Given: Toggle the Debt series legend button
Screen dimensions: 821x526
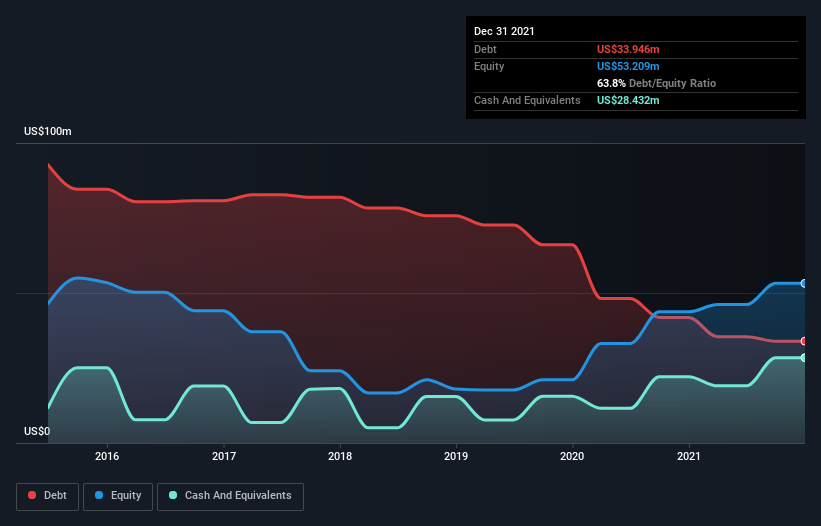Looking at the screenshot, I should [x=47, y=496].
